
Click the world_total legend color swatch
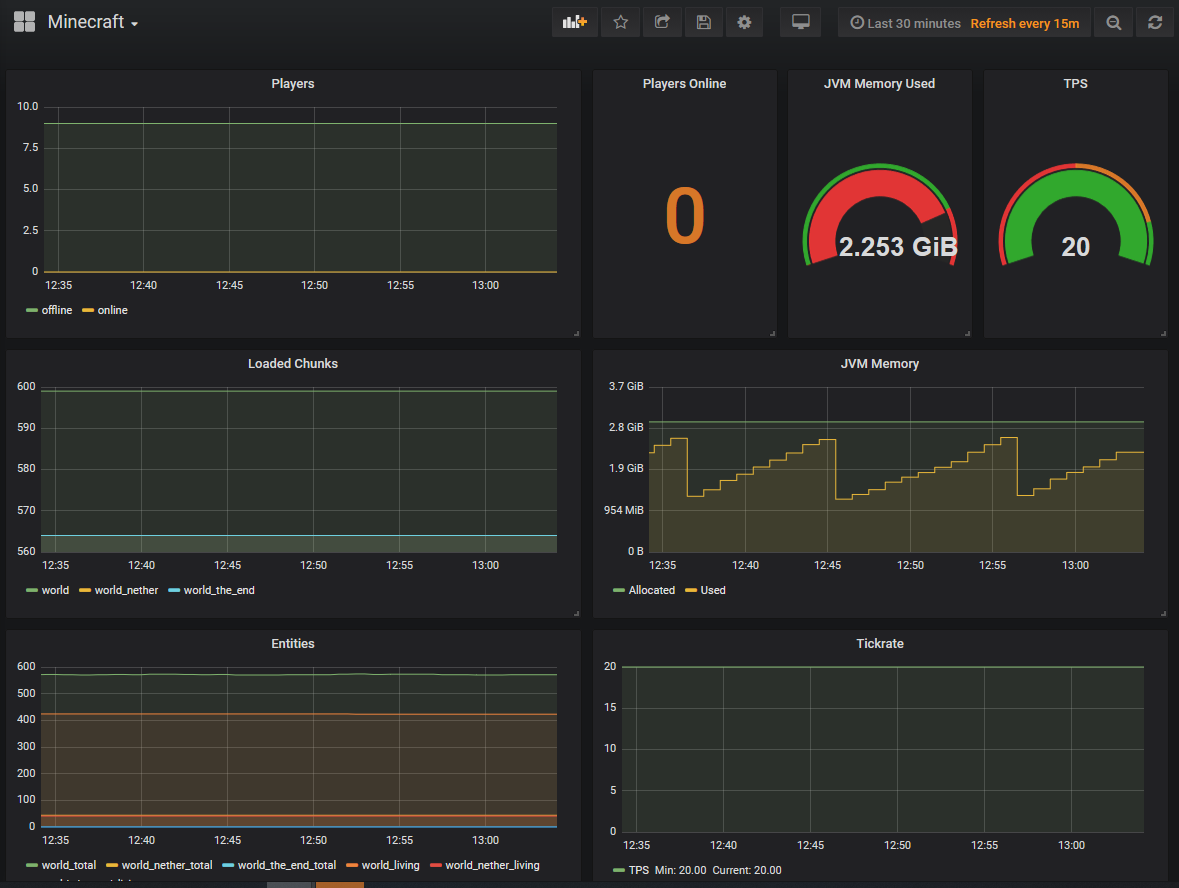click(x=32, y=865)
